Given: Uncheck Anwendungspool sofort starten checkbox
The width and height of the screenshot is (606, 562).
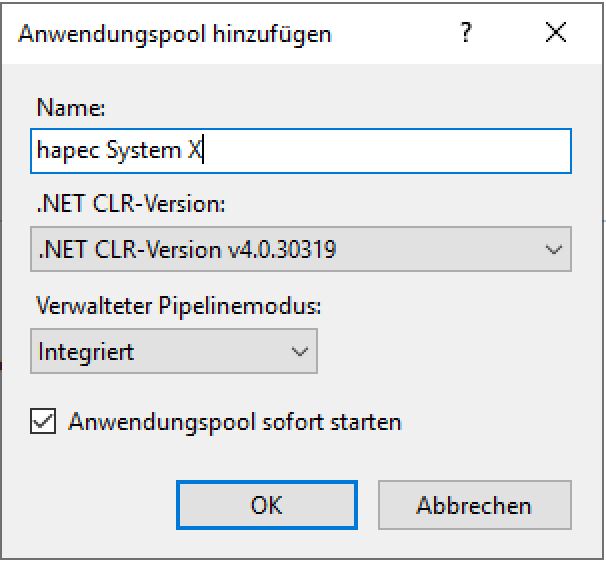Looking at the screenshot, I should (43, 422).
